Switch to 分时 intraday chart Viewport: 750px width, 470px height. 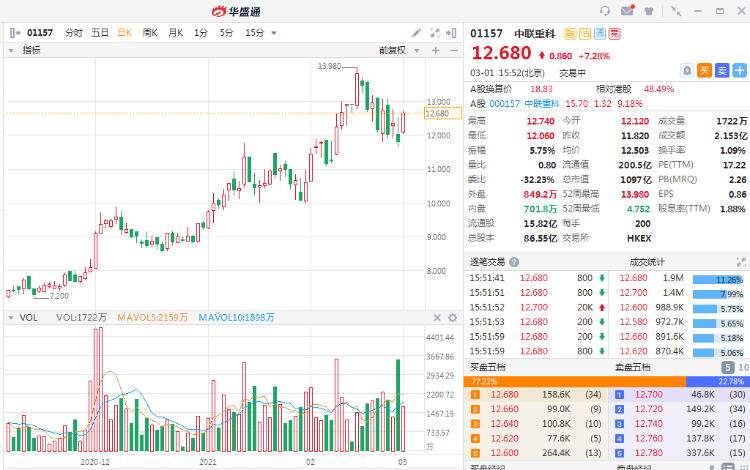(x=74, y=33)
